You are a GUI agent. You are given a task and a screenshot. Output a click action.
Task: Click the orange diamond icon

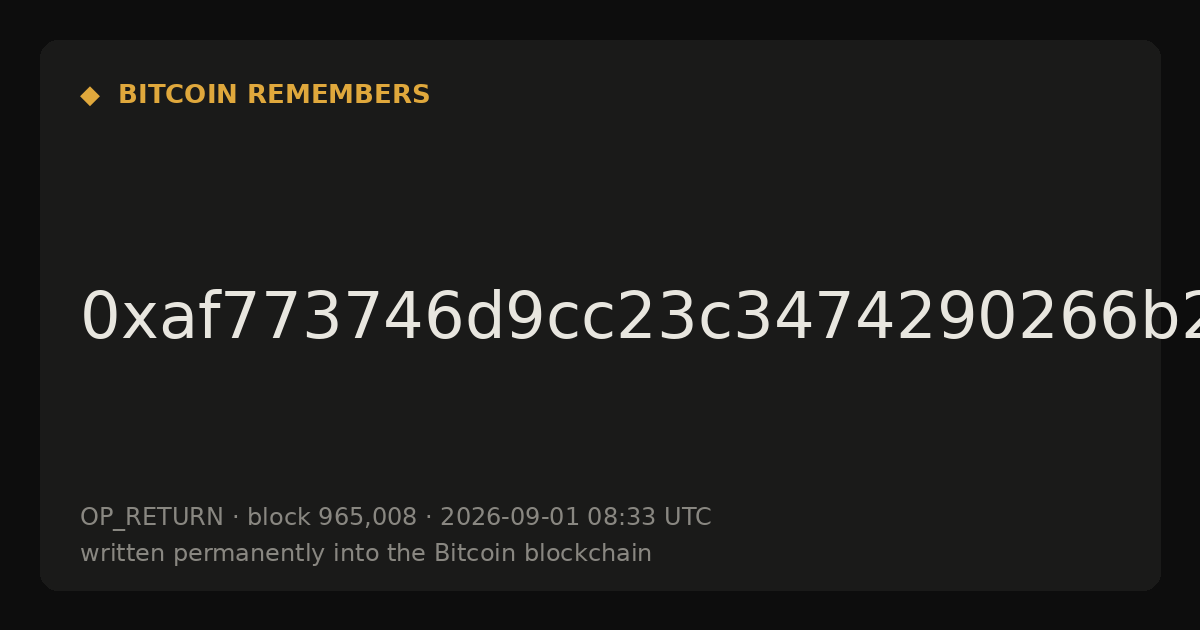(90, 96)
